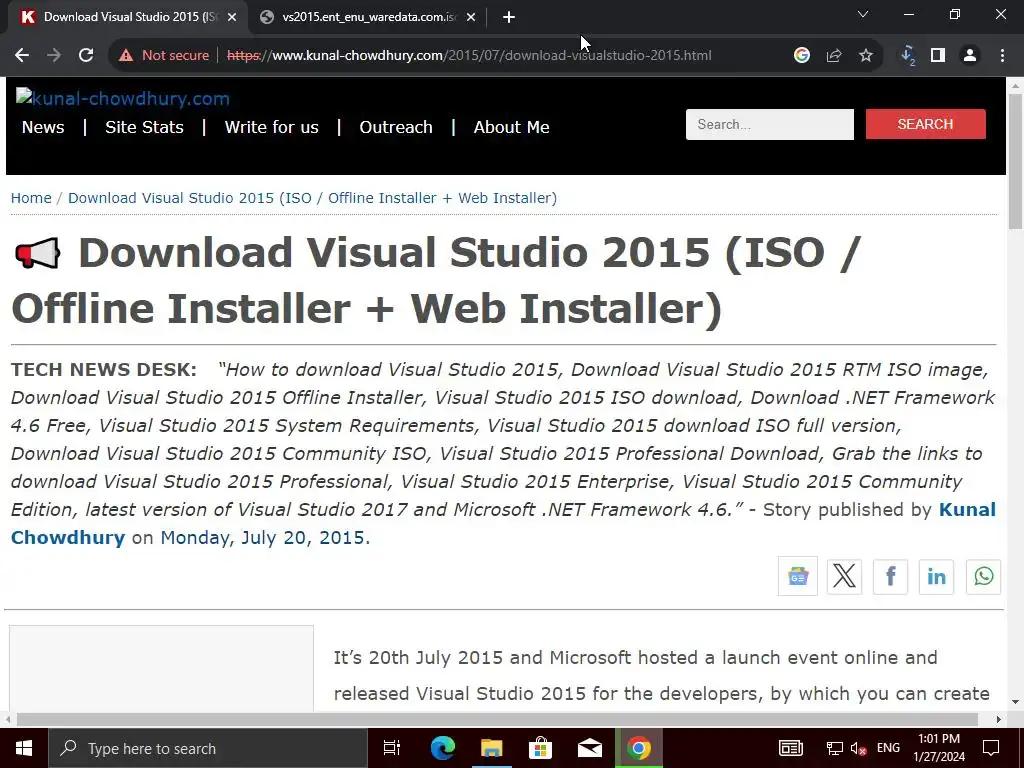Share article on Google News icon
Viewport: 1024px width, 768px height.
click(797, 577)
